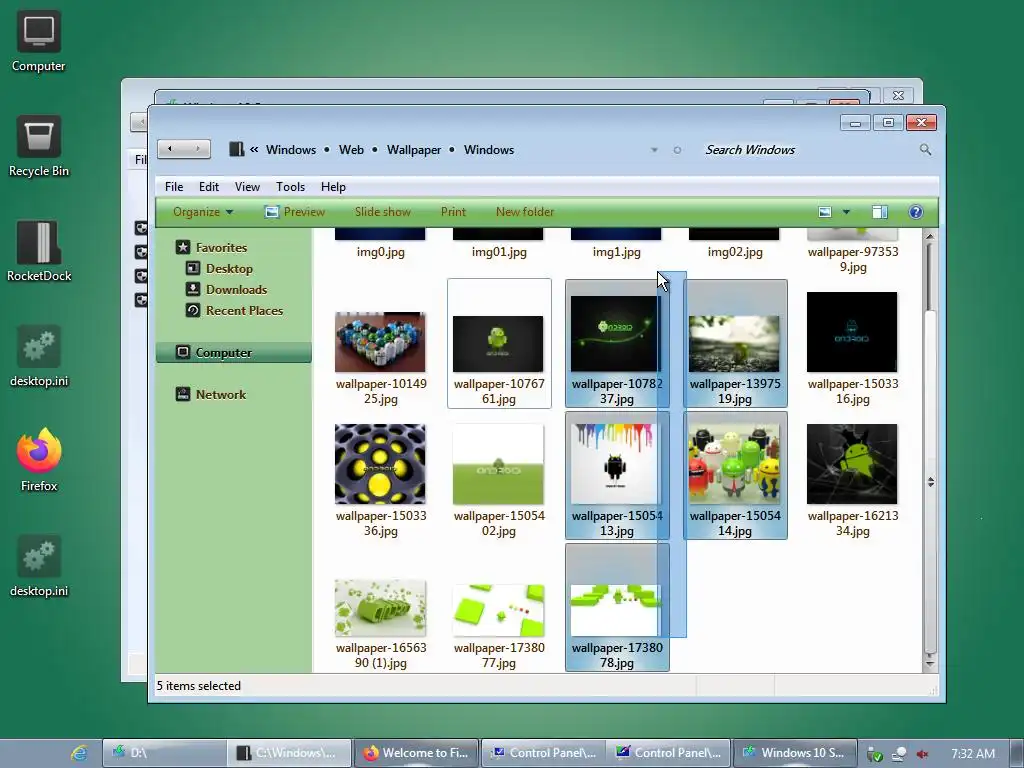The width and height of the screenshot is (1024, 768).
Task: Click the Back navigation arrow
Action: pos(170,149)
